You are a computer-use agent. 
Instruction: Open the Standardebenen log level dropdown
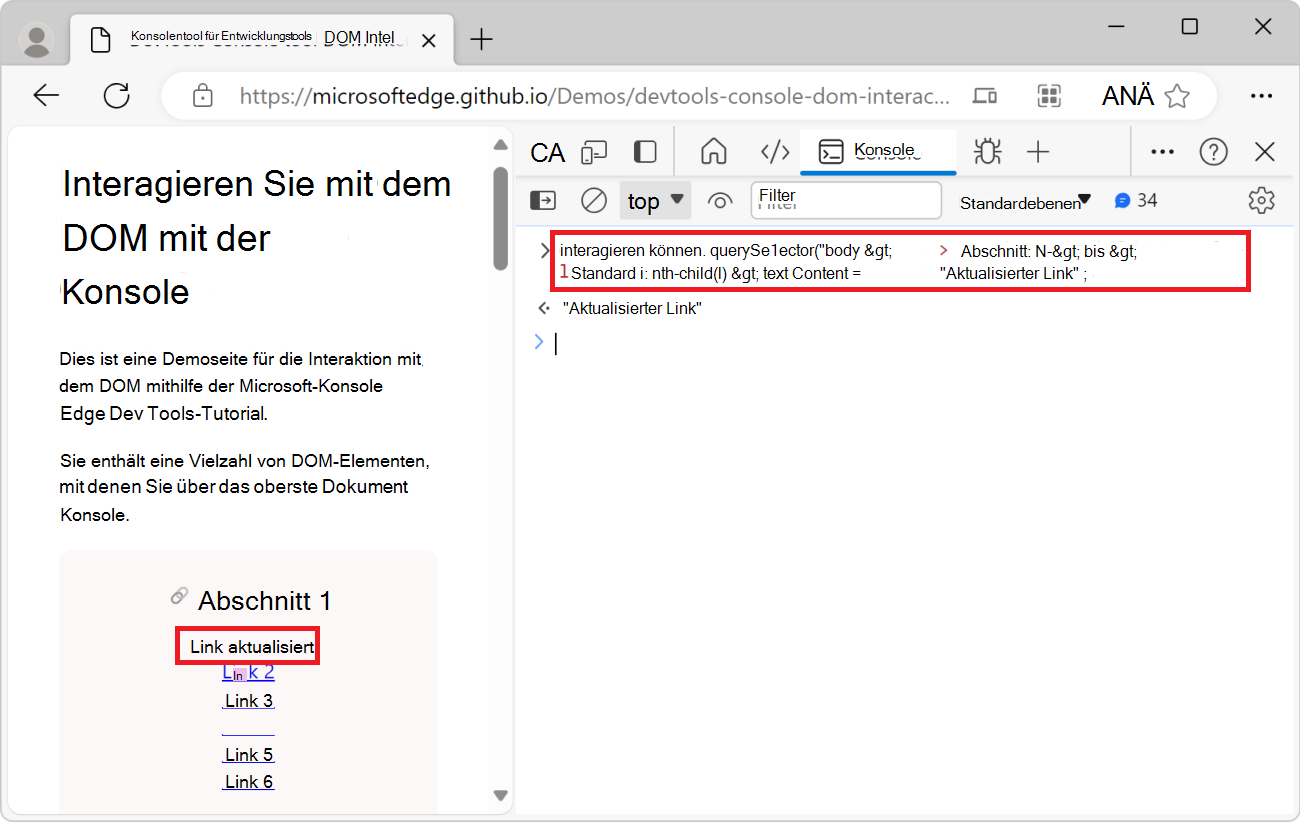point(1022,200)
